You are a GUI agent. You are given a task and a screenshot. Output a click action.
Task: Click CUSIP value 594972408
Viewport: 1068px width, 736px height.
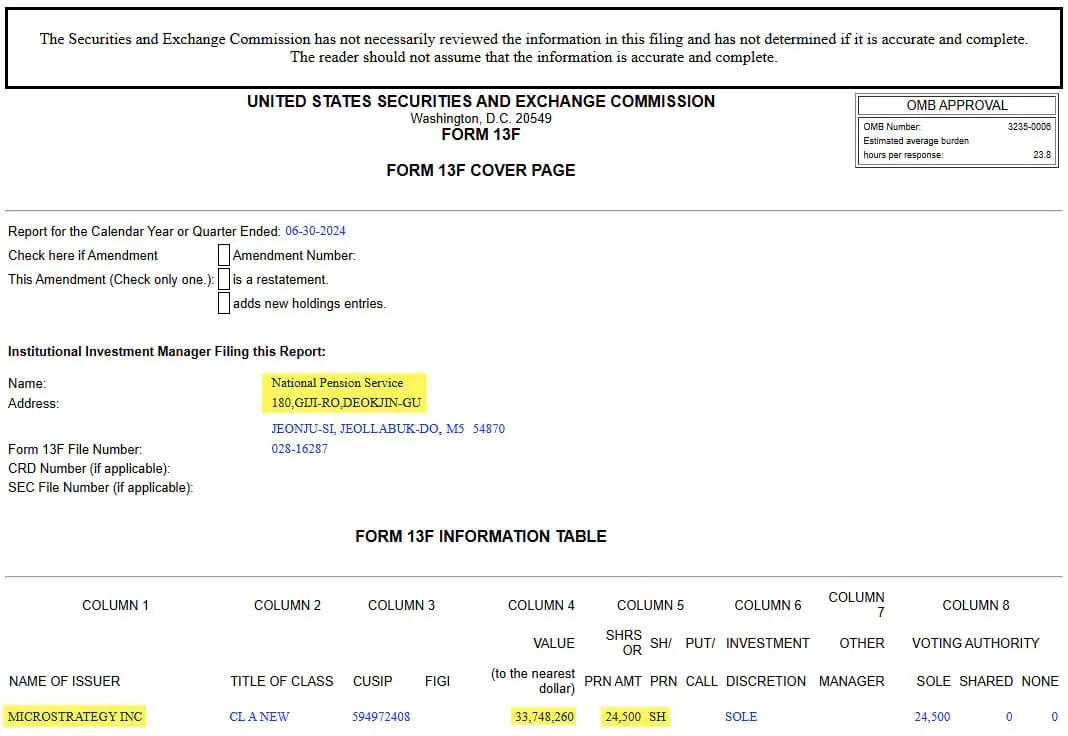coord(381,716)
